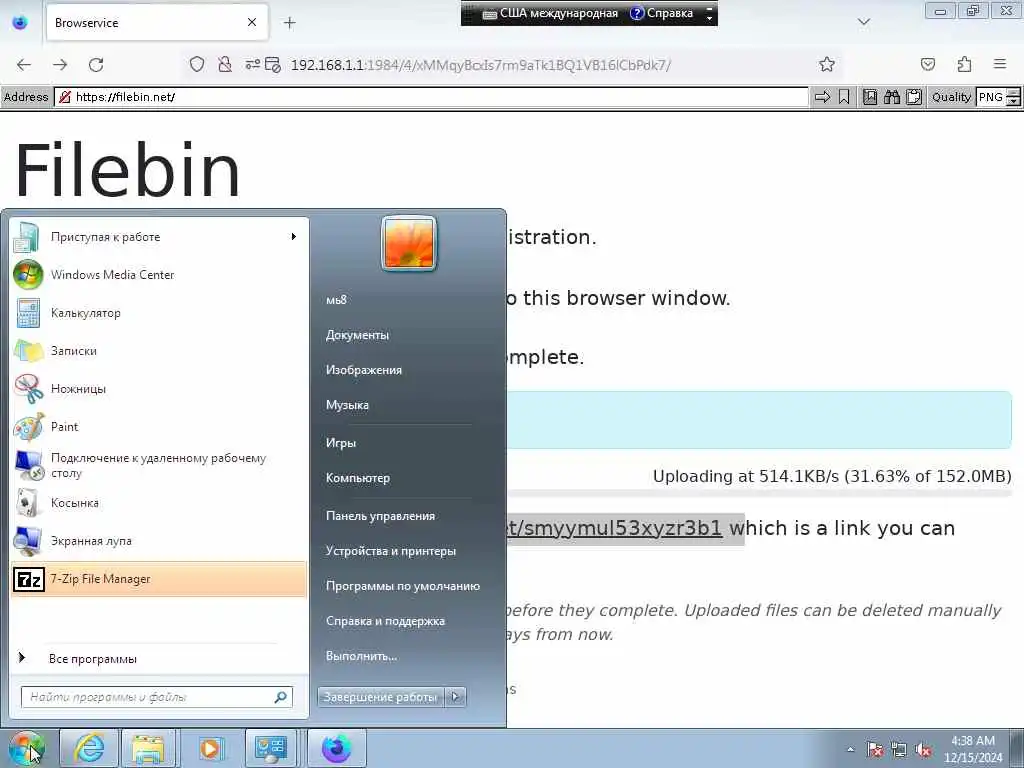Open Firefox hamburger menu
This screenshot has width=1024, height=768.
coord(1000,64)
